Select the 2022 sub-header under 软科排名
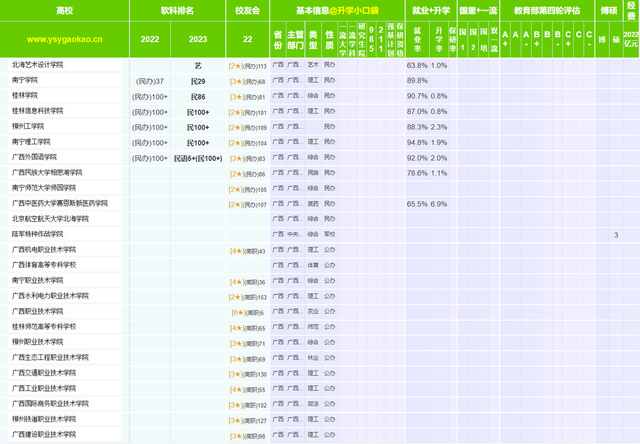 150,40
